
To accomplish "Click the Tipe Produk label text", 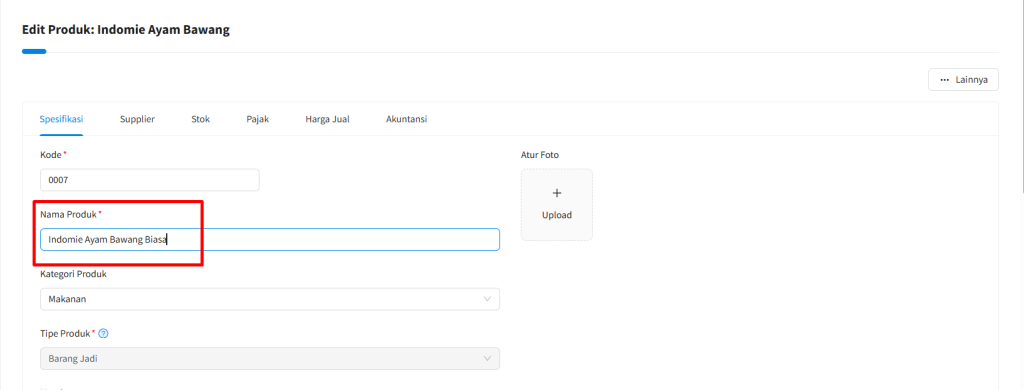I will pyautogui.click(x=65, y=333).
